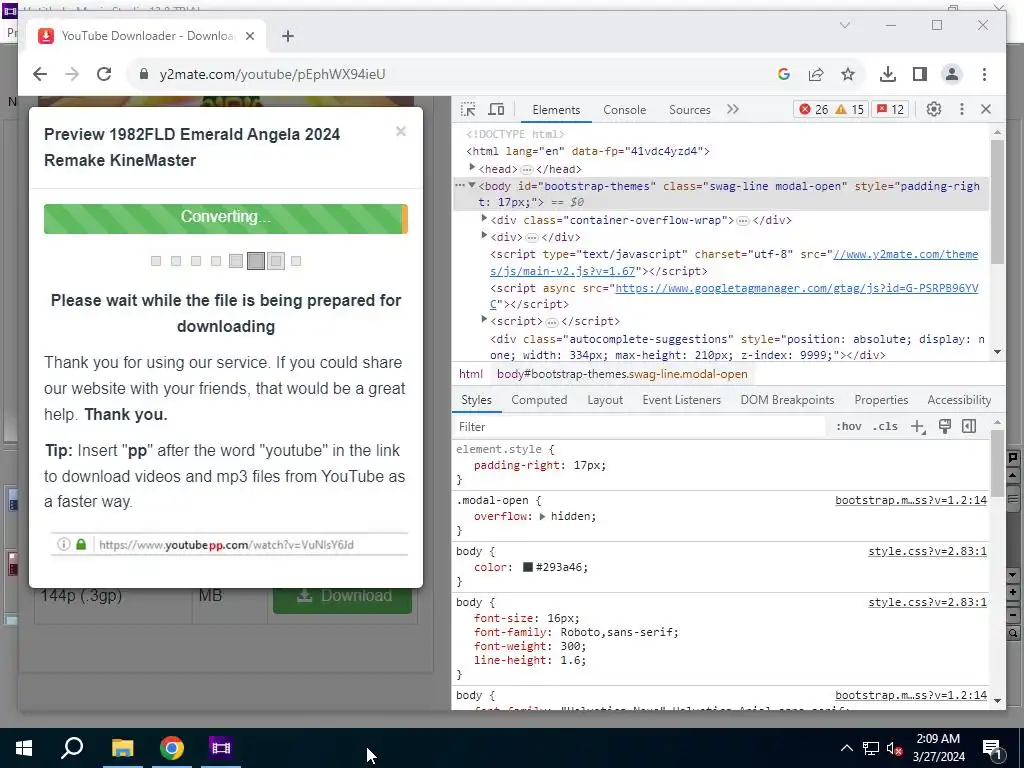Open style.css link for body color rule

click(x=927, y=551)
